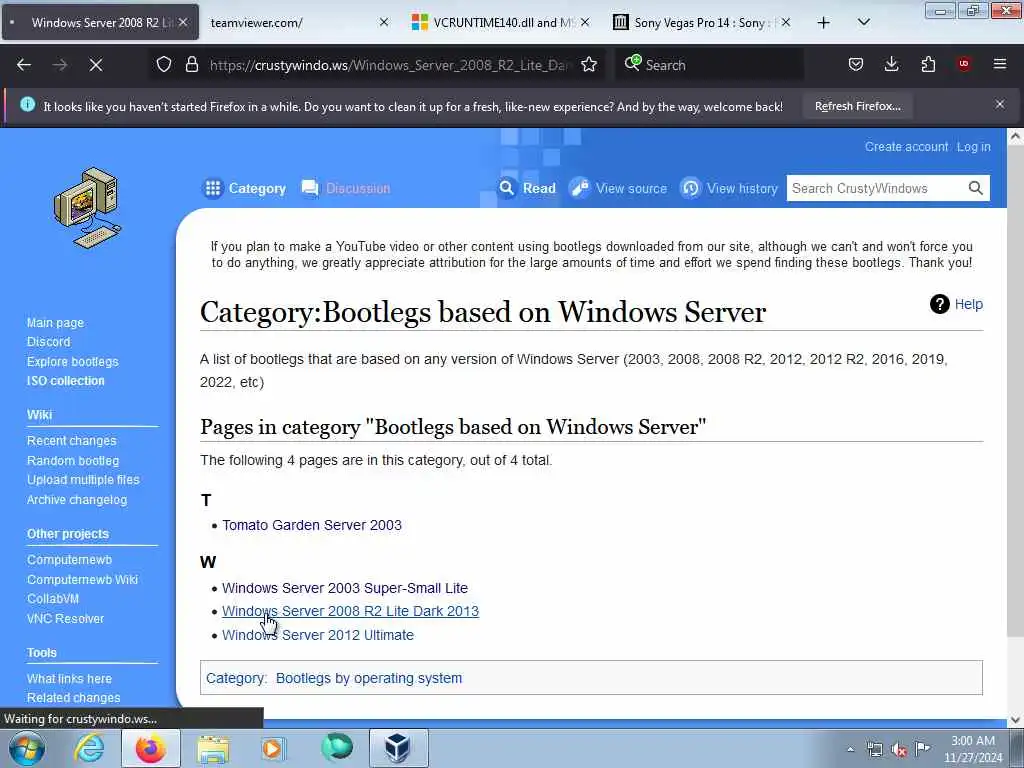Close the Windows Server 2008 R2 tab
Image resolution: width=1024 pixels, height=768 pixels.
click(x=183, y=23)
